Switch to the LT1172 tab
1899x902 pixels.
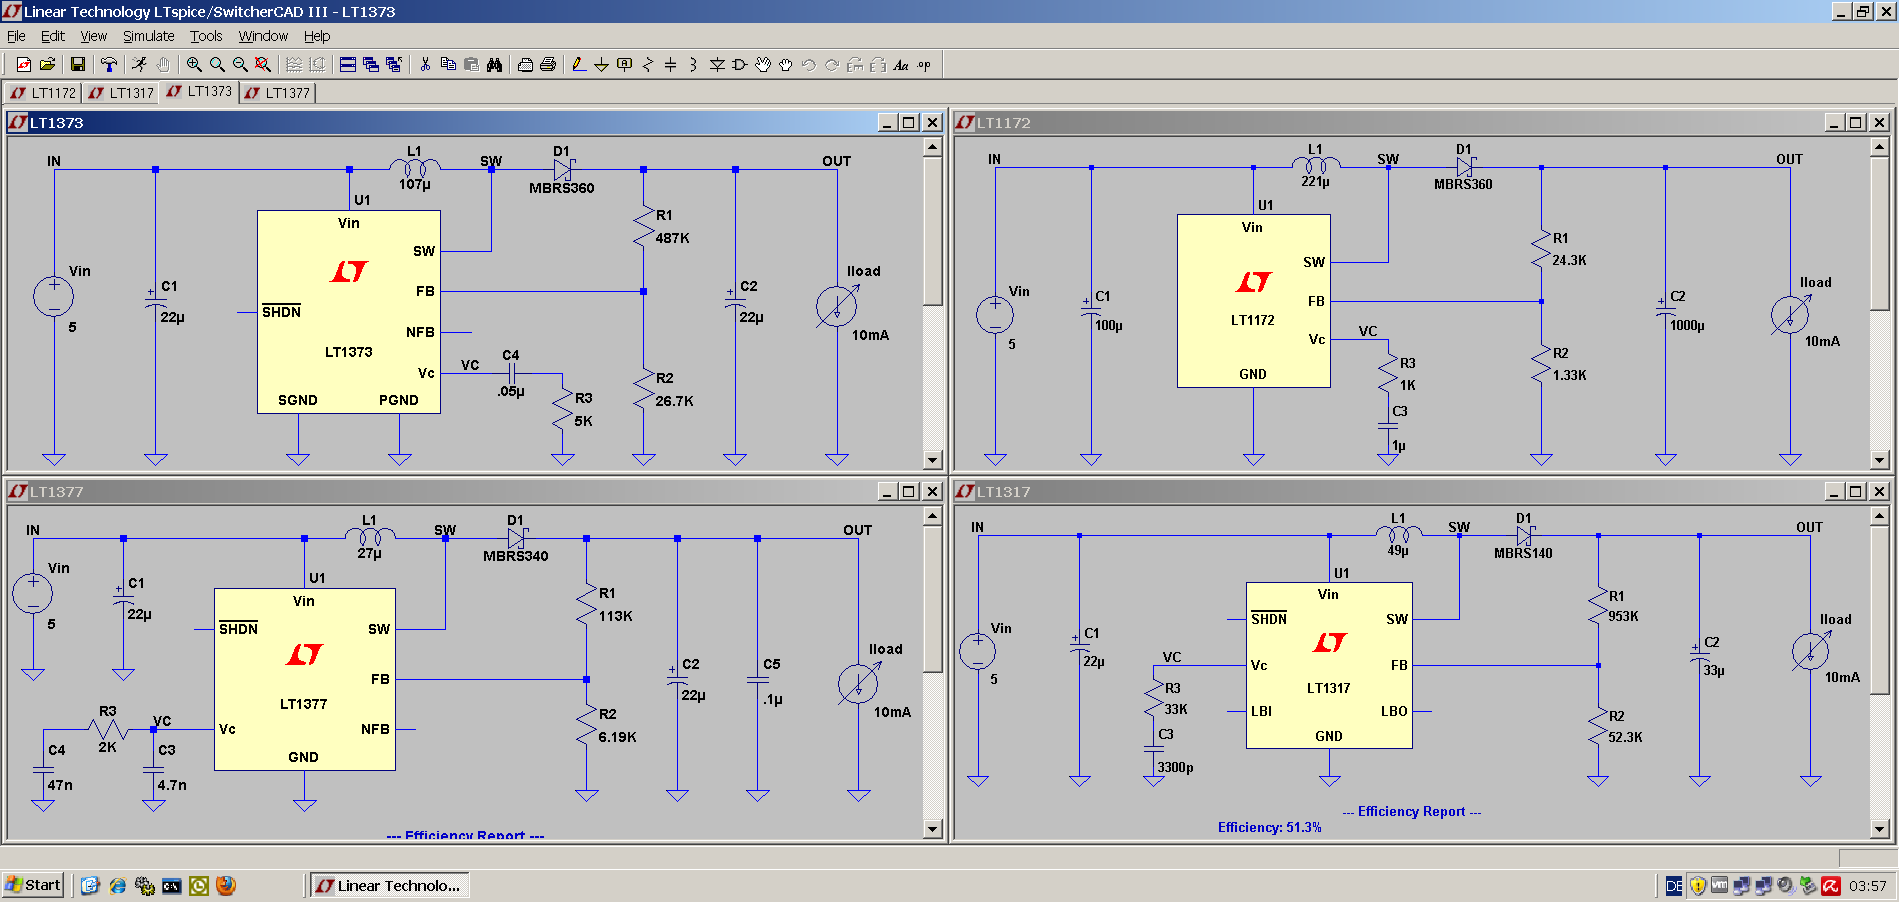42,93
